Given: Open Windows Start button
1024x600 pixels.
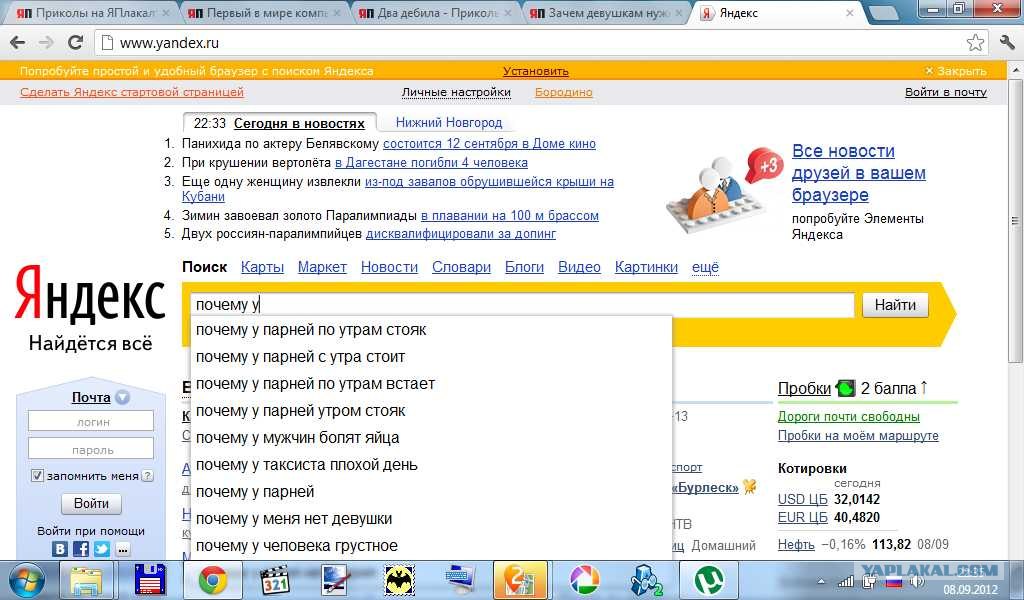Looking at the screenshot, I should click(25, 580).
